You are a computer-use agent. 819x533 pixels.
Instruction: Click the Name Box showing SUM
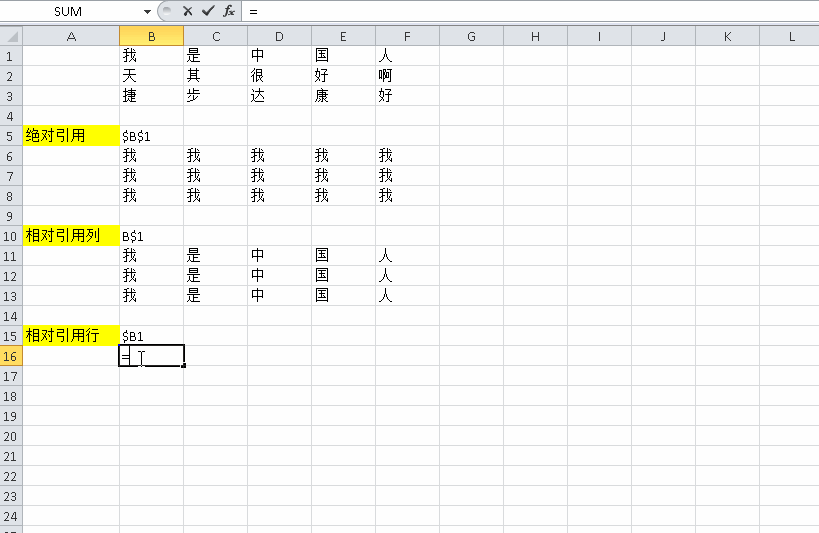[68, 11]
